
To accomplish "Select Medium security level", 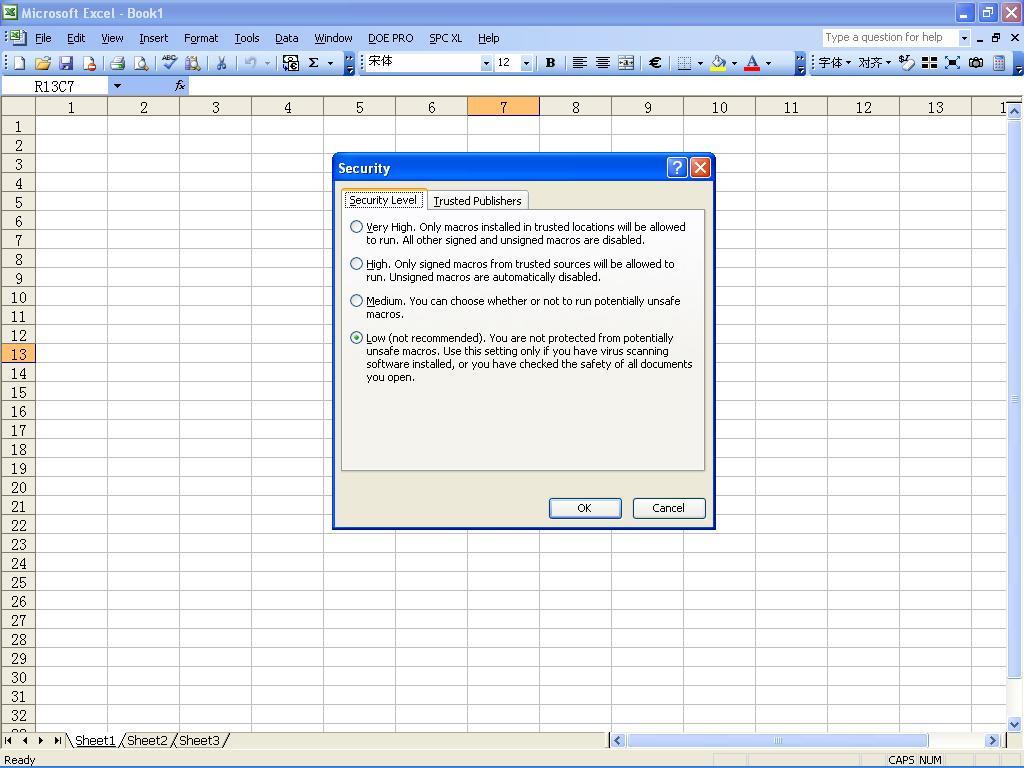I will [x=356, y=300].
